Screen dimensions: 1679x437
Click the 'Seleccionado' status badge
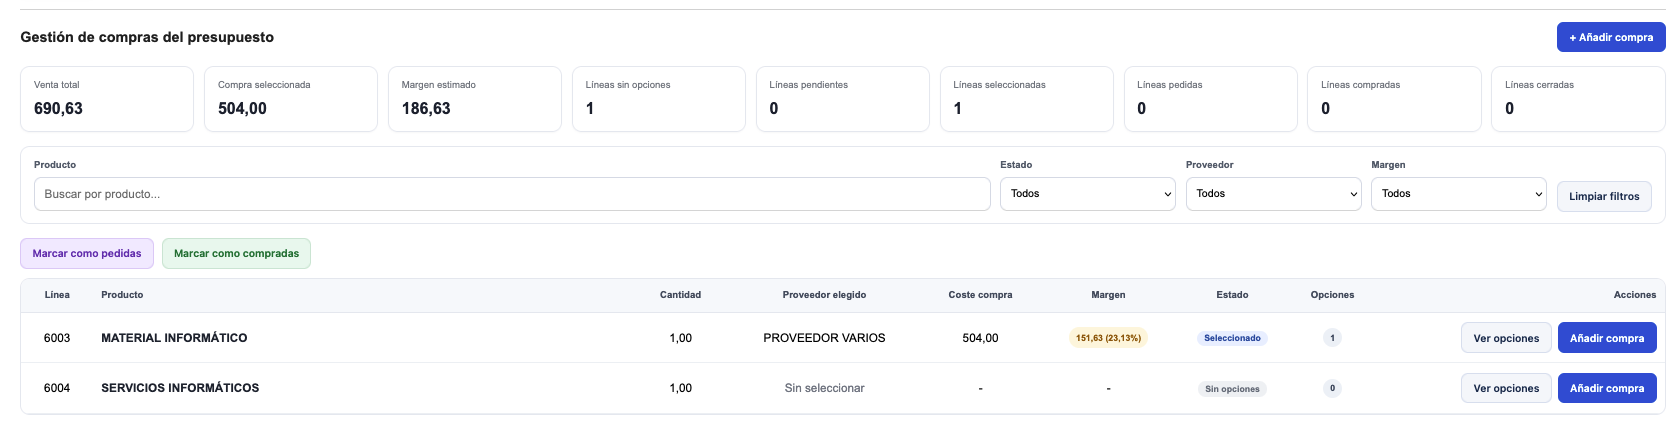coord(1232,338)
